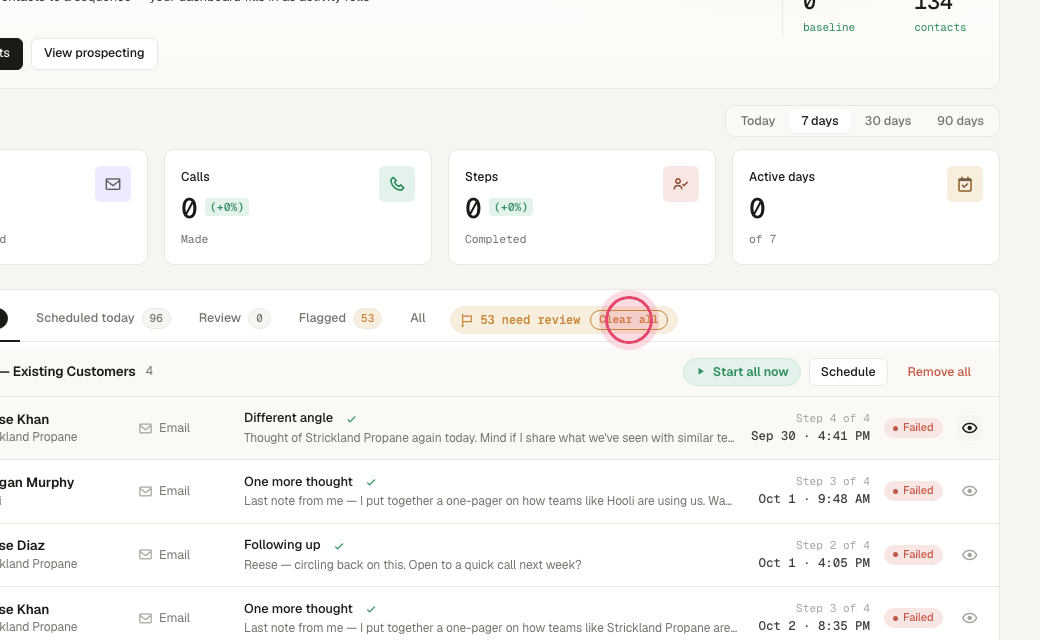Click the 53 need review label
This screenshot has width=1040, height=640.
click(x=530, y=320)
